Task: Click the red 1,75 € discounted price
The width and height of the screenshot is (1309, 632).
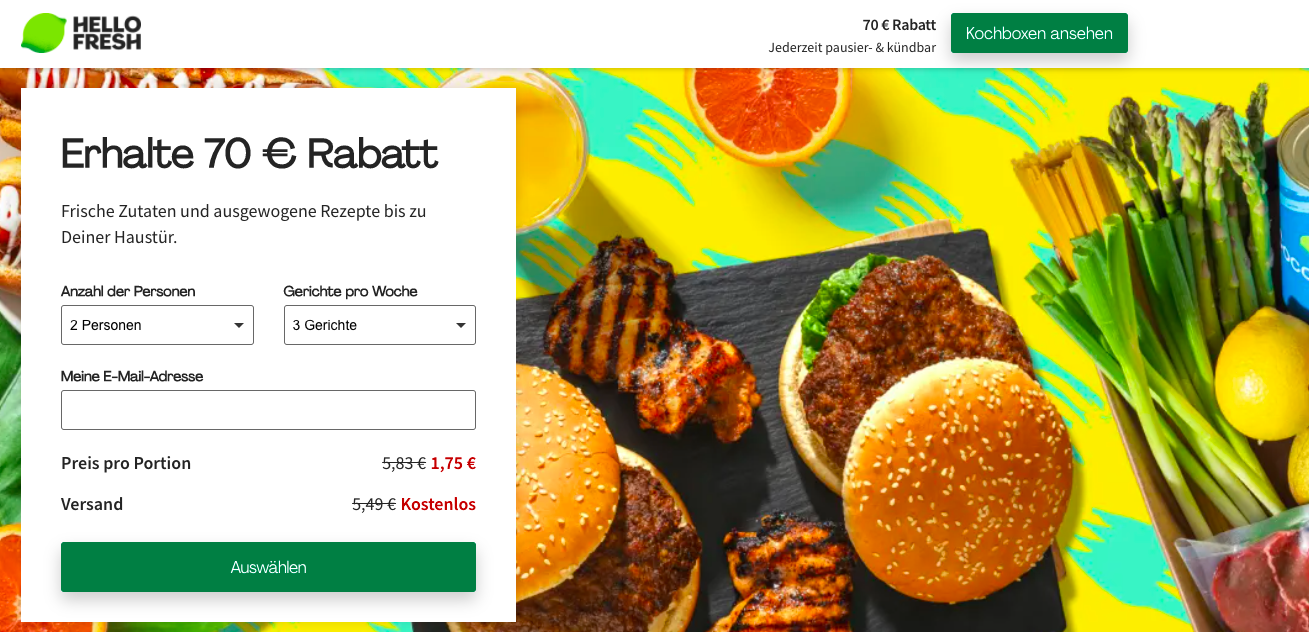Action: point(453,463)
